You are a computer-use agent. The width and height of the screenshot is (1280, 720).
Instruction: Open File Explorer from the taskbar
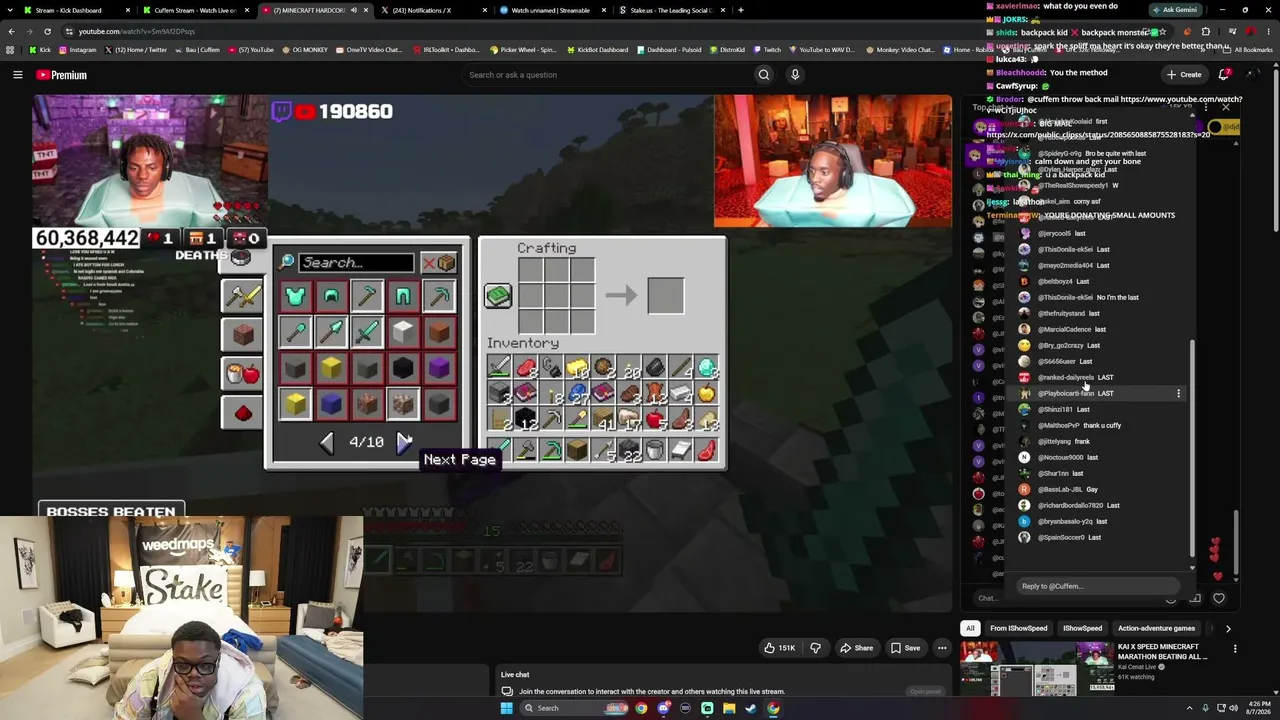(x=729, y=708)
